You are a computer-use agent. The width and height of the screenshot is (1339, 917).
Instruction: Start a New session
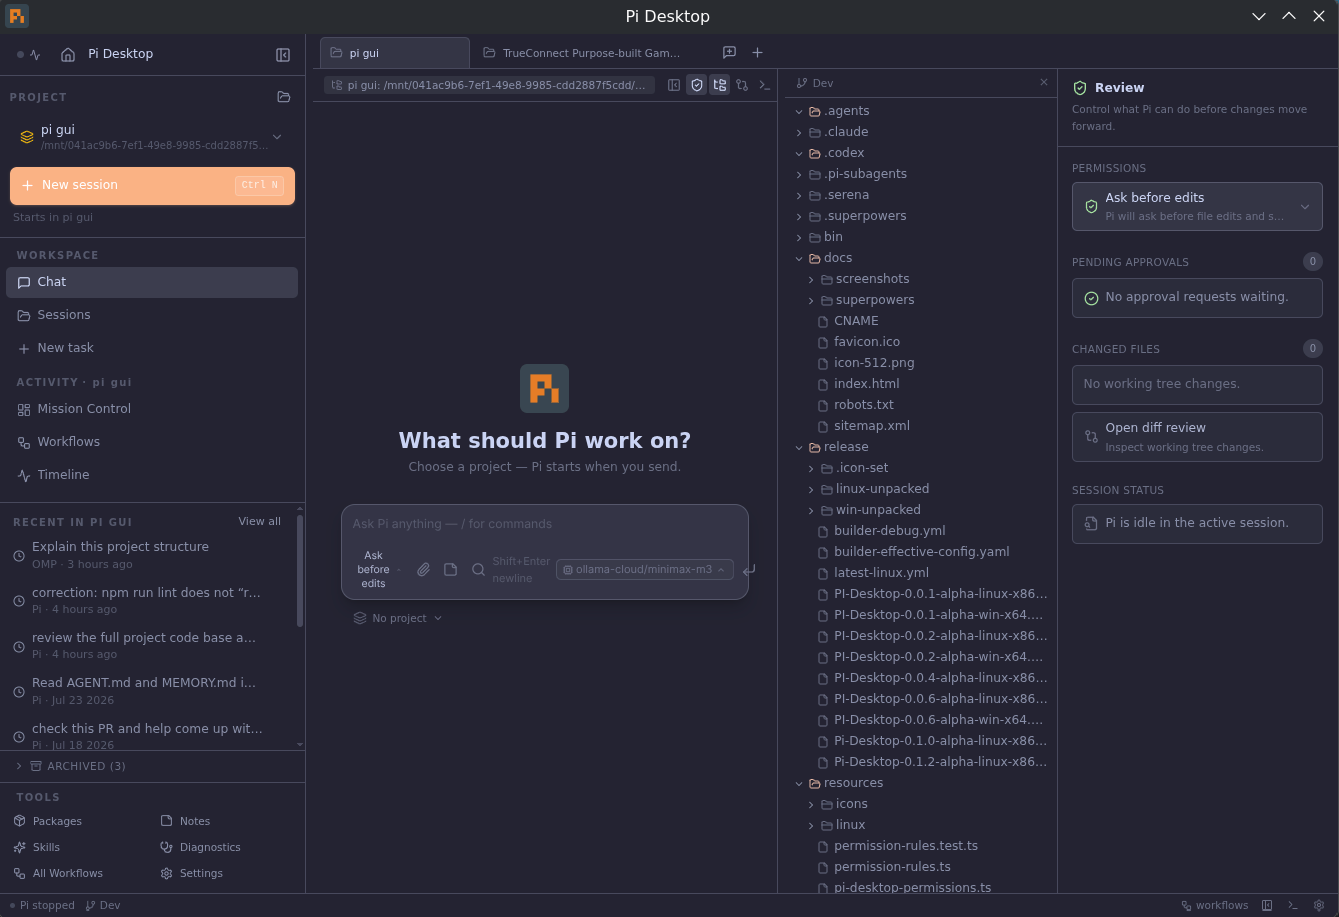(x=152, y=186)
